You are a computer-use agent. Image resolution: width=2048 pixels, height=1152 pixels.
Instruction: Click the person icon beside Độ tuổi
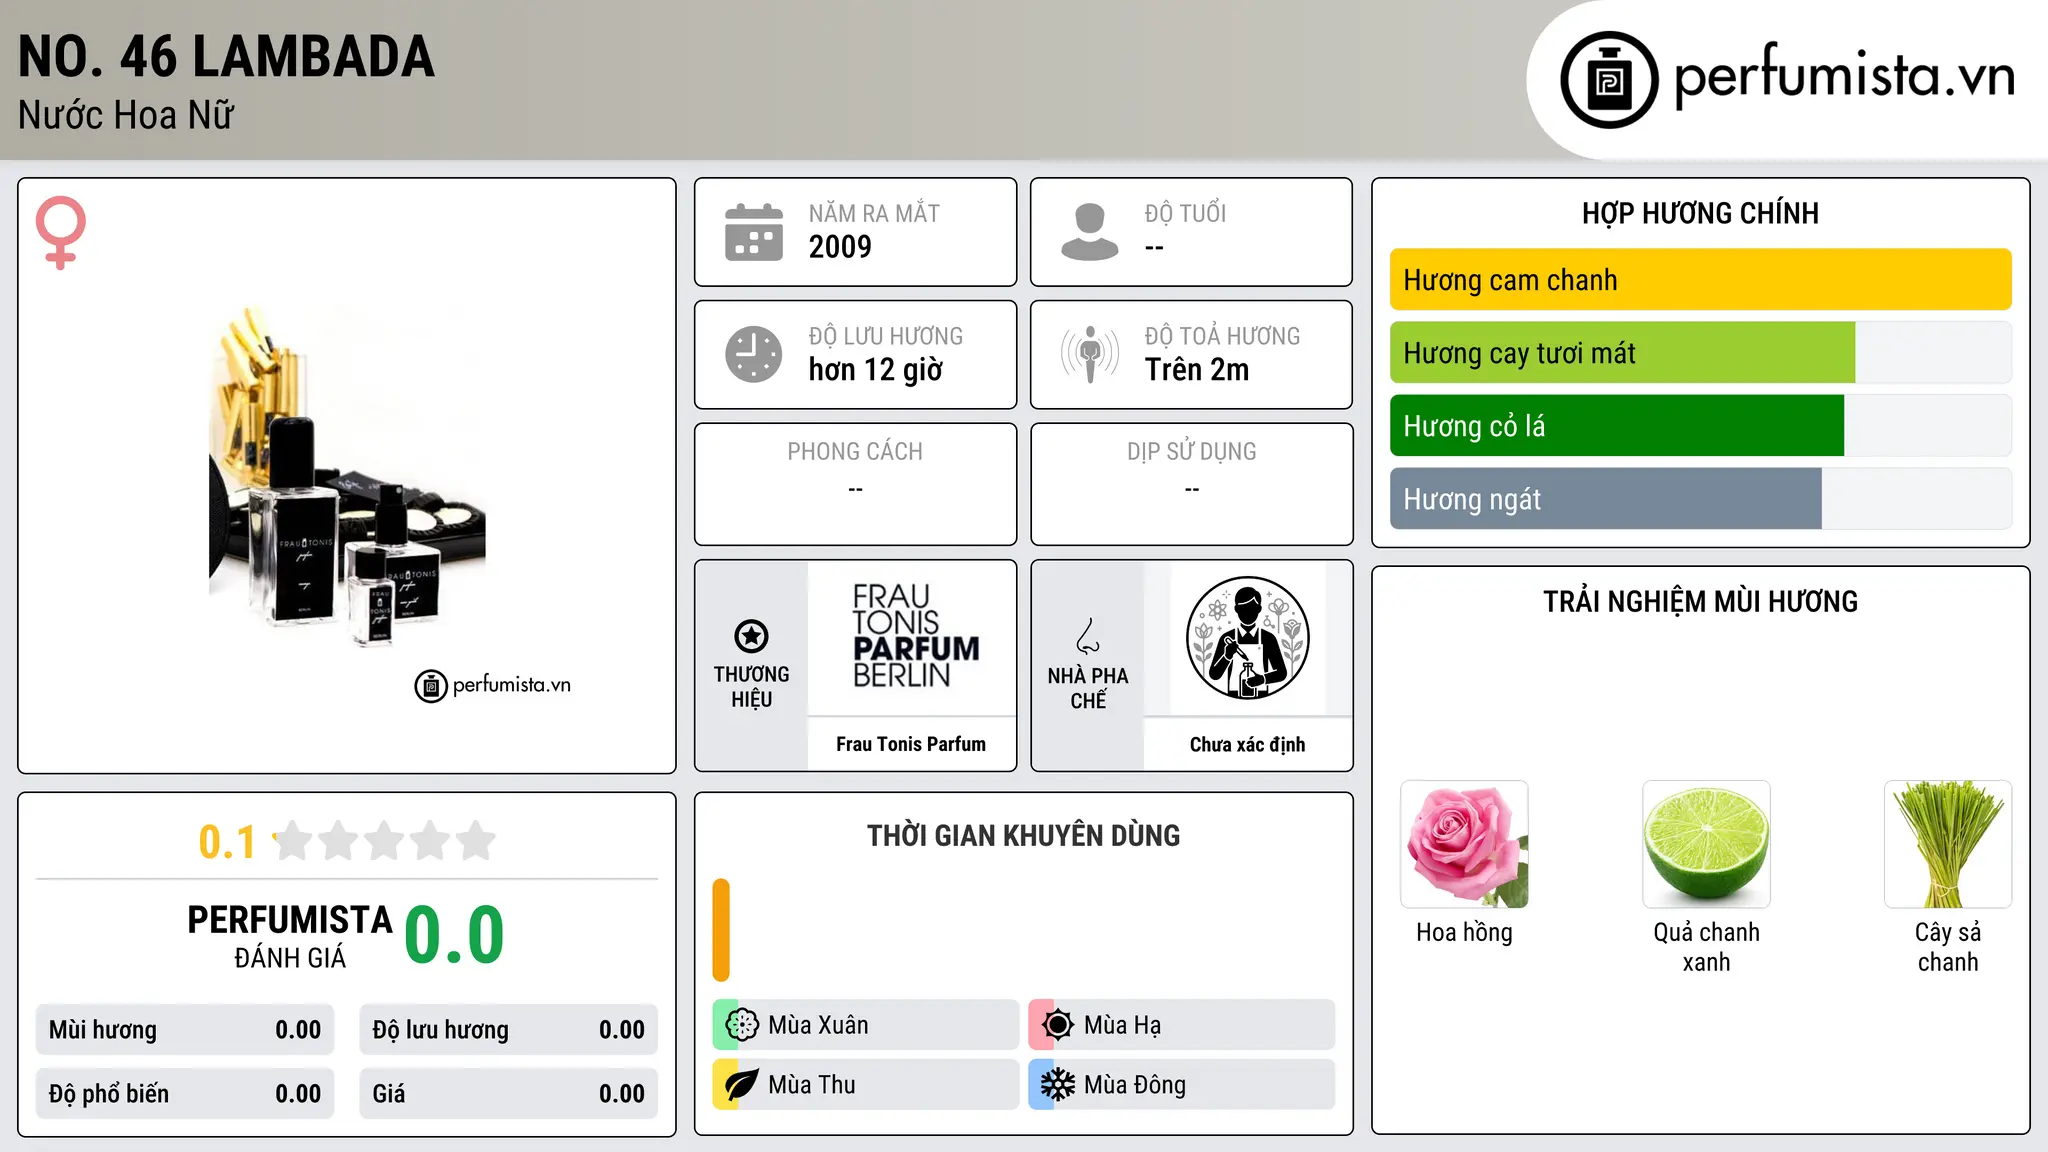tap(1090, 232)
